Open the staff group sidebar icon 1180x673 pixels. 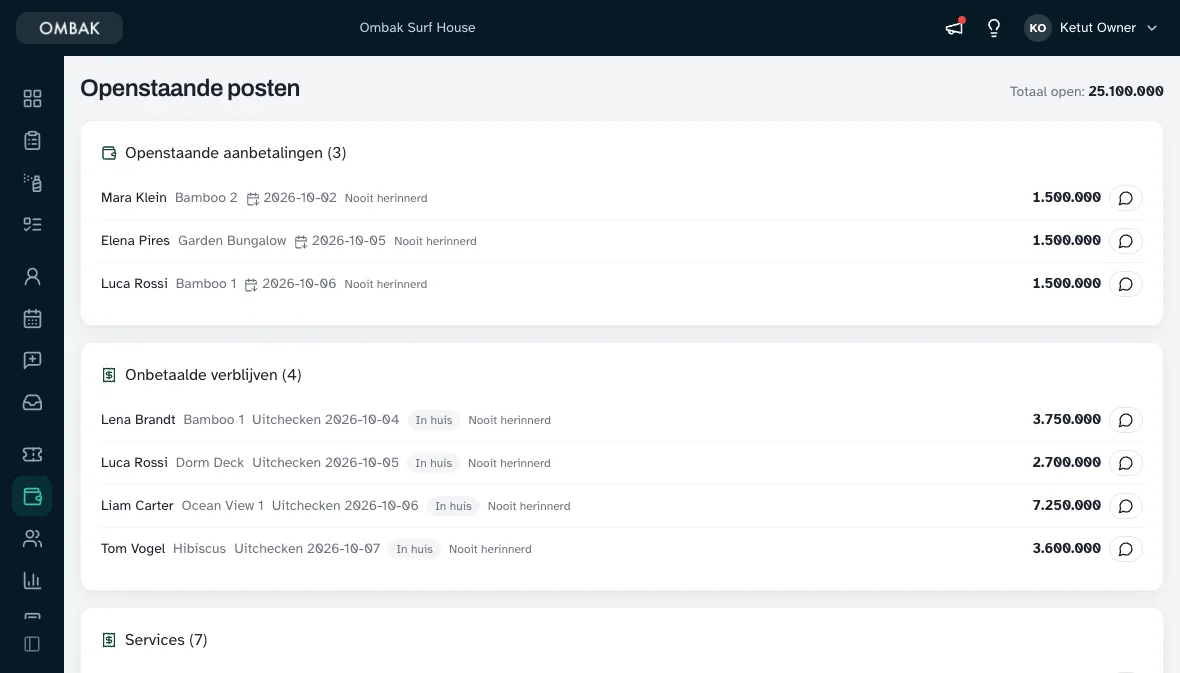coord(32,539)
